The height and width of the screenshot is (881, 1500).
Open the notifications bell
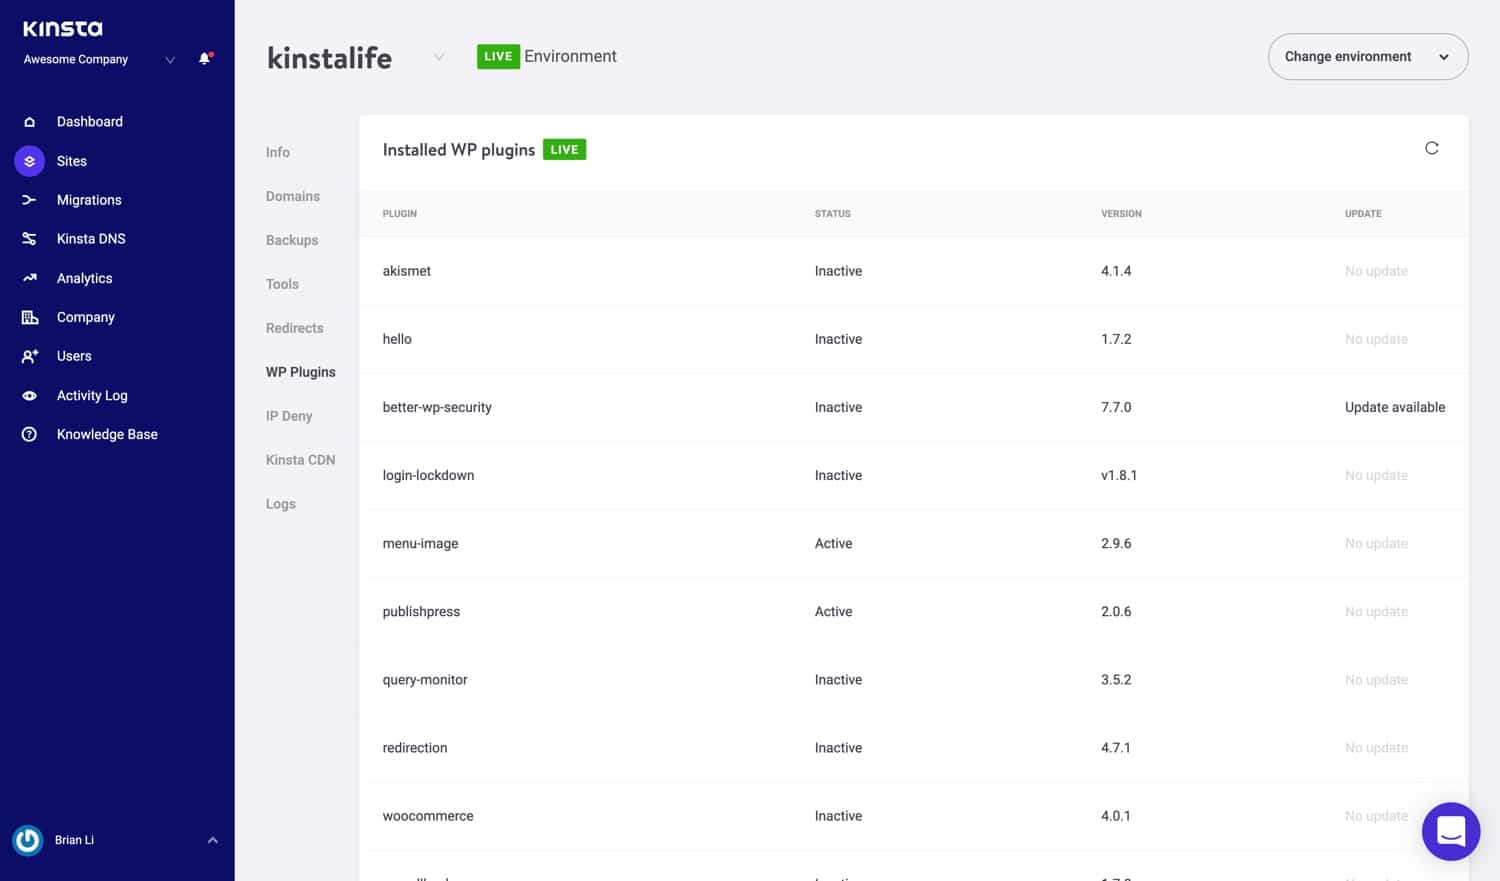coord(205,59)
